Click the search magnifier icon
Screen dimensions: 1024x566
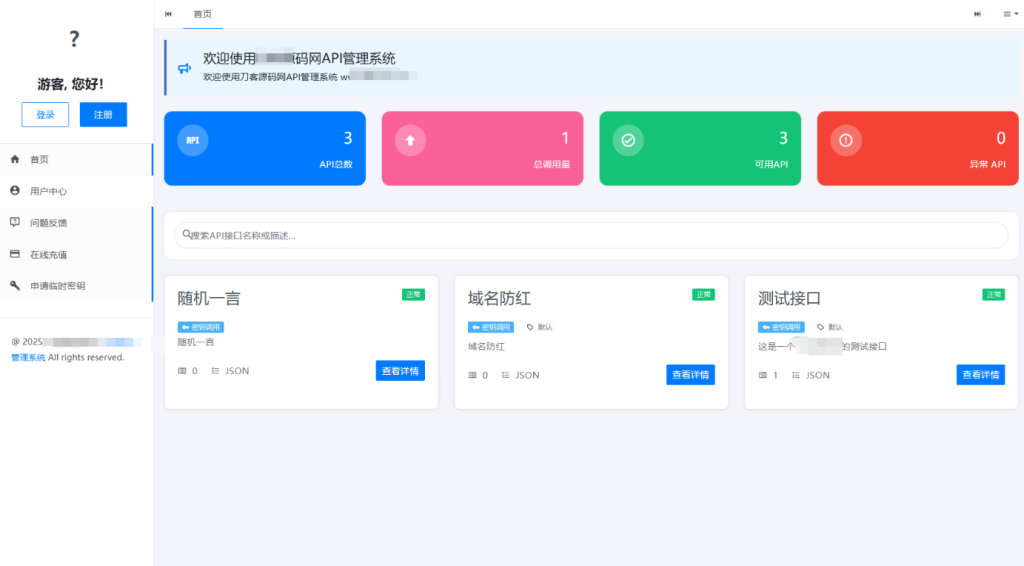tap(187, 234)
